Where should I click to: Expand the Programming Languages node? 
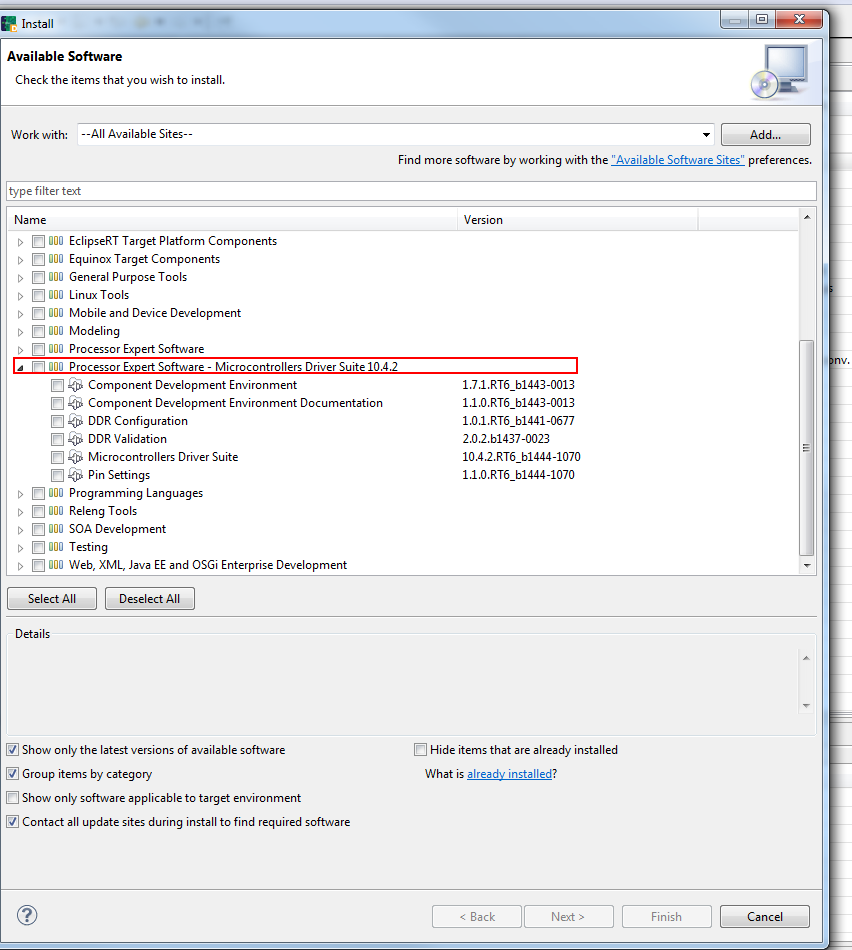click(21, 494)
